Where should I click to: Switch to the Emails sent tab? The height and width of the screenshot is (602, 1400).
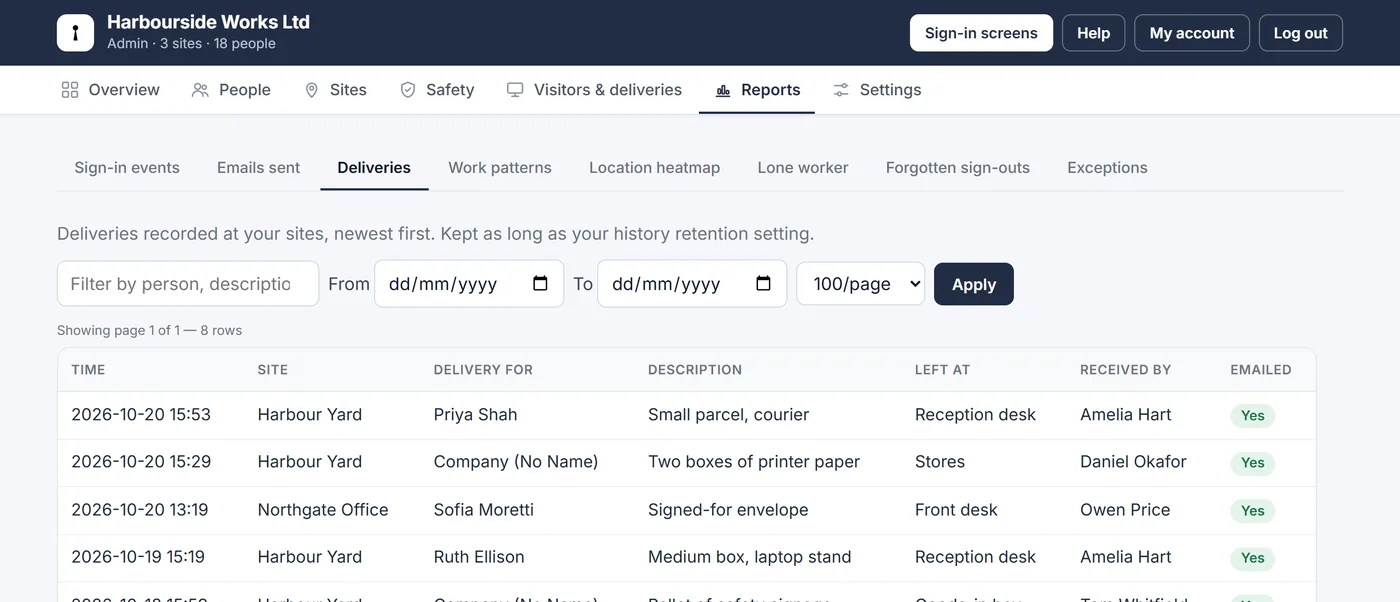click(258, 168)
